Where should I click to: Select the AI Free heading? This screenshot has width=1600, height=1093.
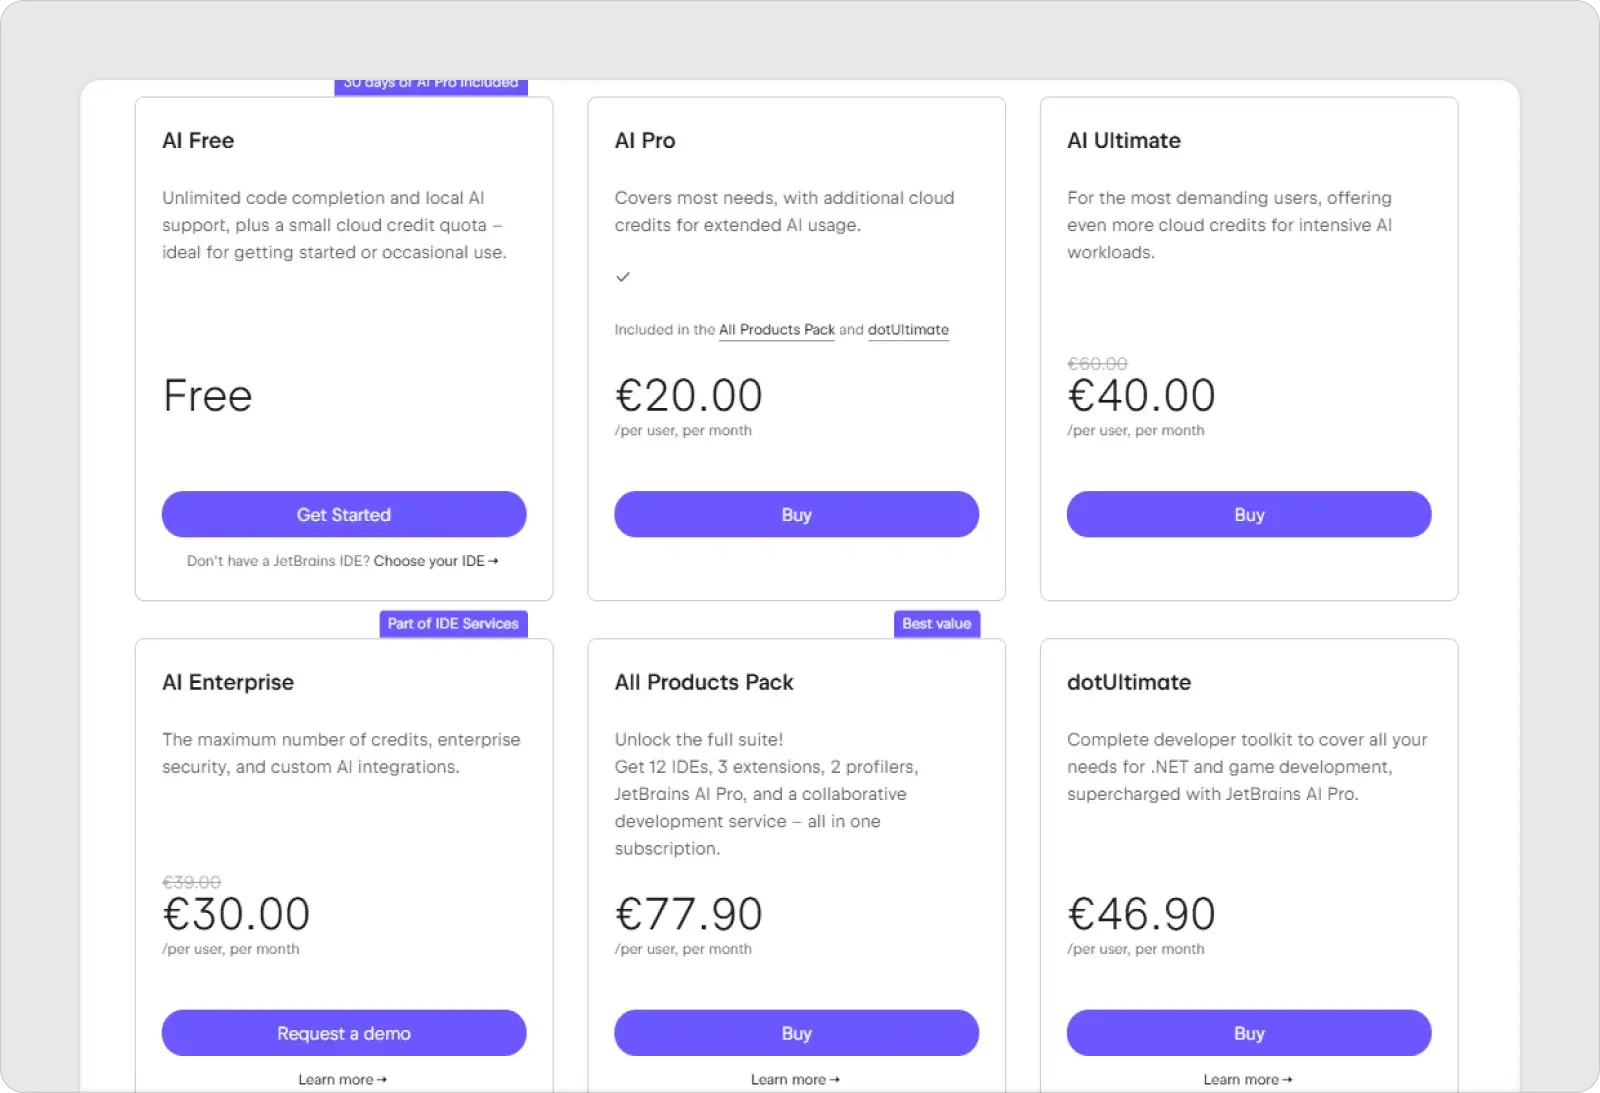pos(198,141)
